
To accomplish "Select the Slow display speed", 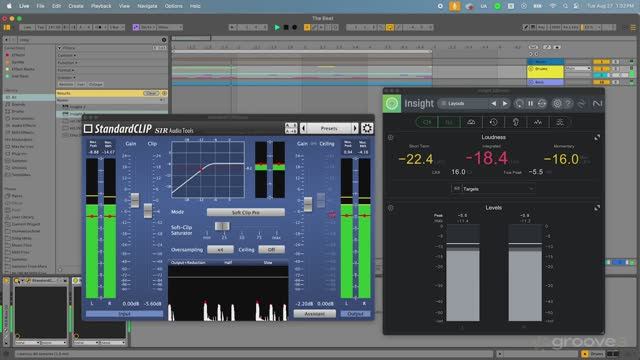I will 268,262.
